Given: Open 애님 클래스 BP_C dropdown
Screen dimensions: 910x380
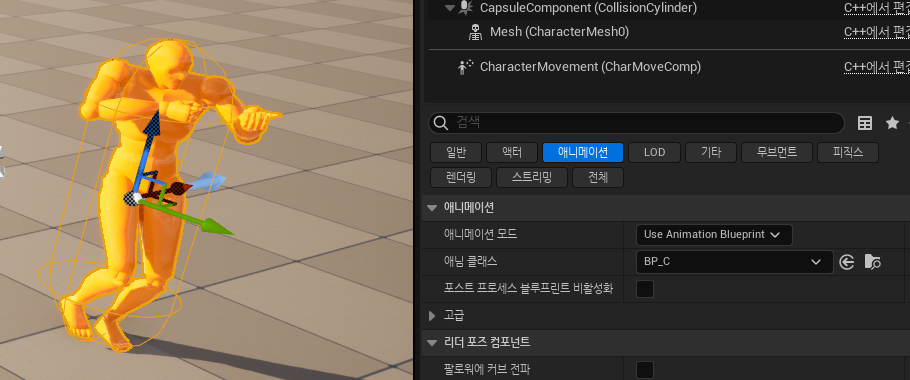Looking at the screenshot, I should coord(735,262).
